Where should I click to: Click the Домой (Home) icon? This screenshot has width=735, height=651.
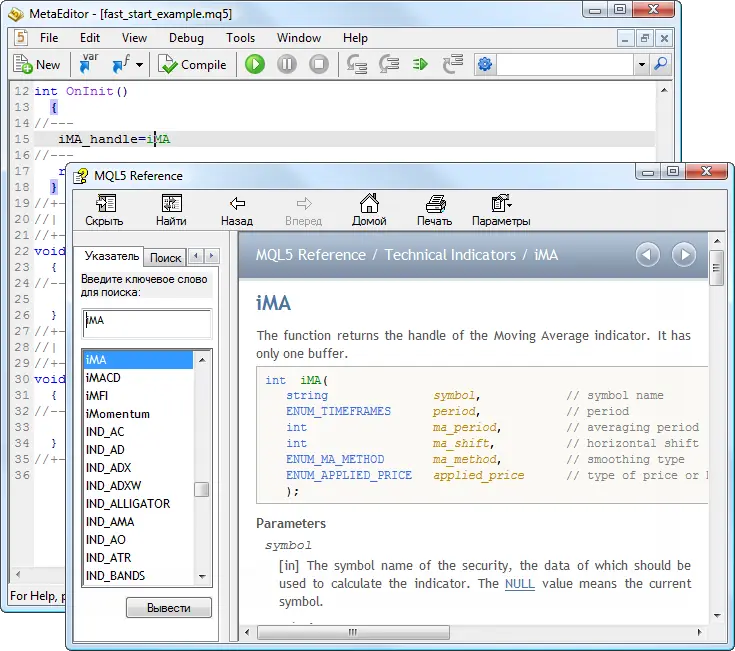(369, 210)
